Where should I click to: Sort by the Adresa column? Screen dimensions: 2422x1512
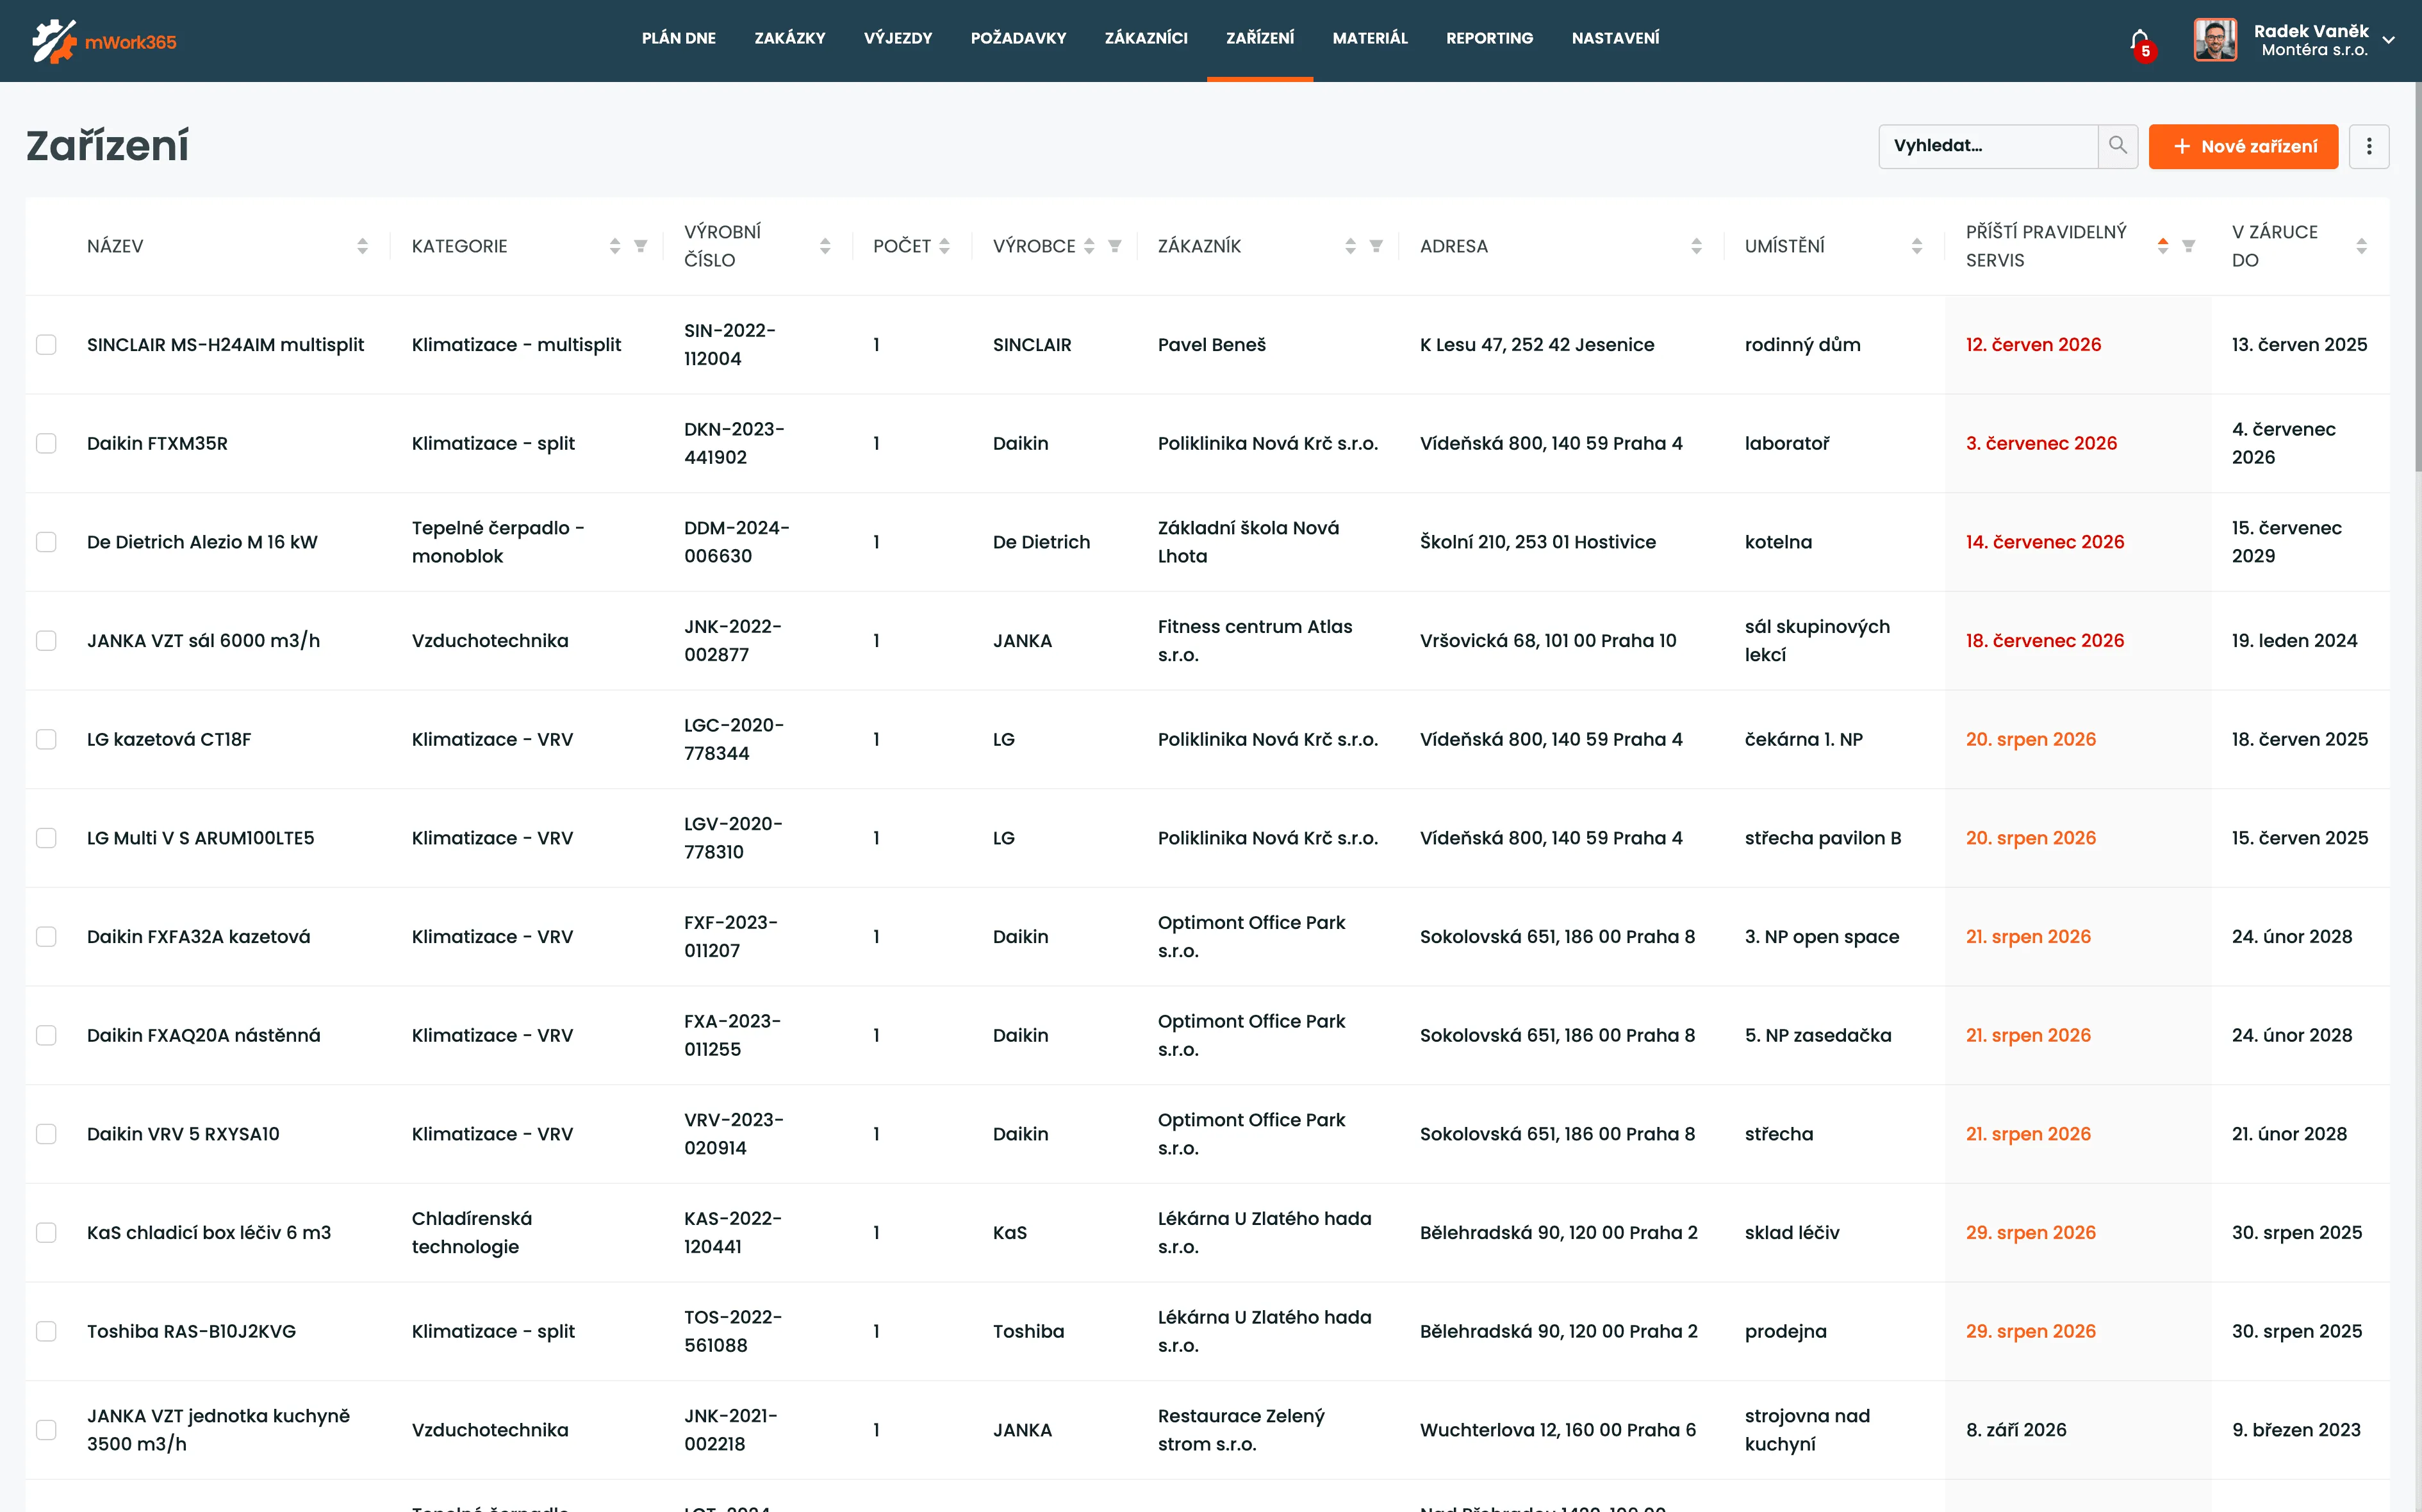point(1696,246)
